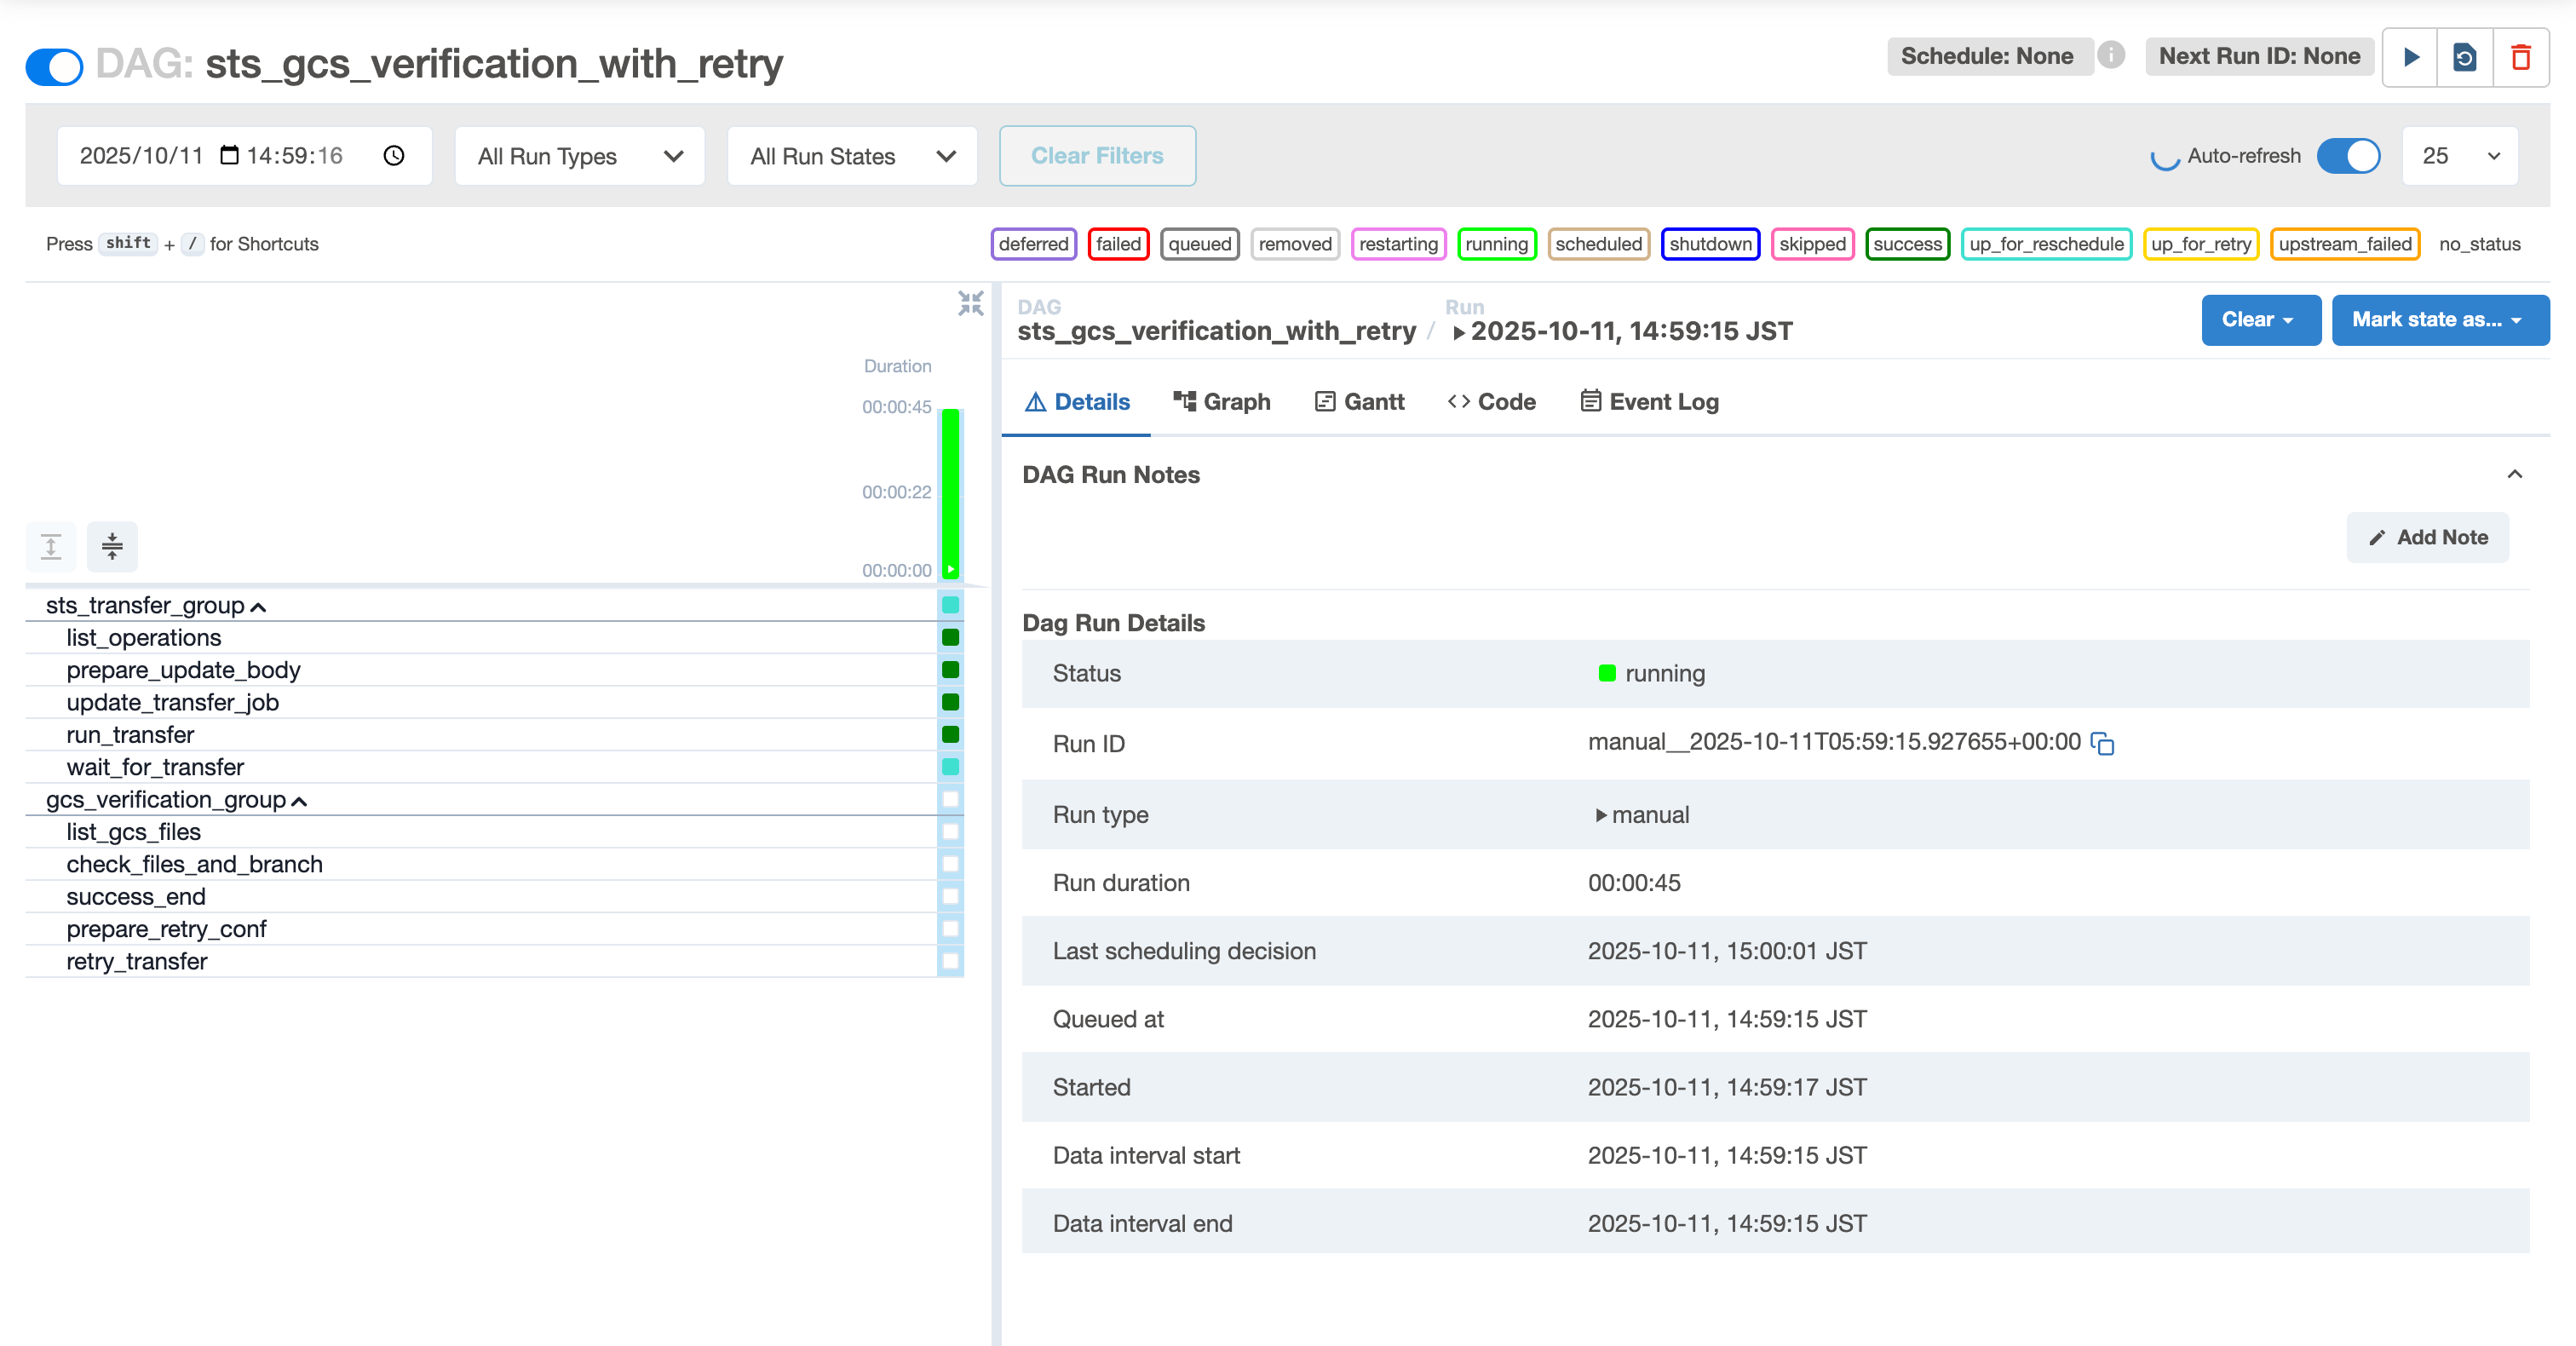Select the green run duration bar

[x=950, y=490]
